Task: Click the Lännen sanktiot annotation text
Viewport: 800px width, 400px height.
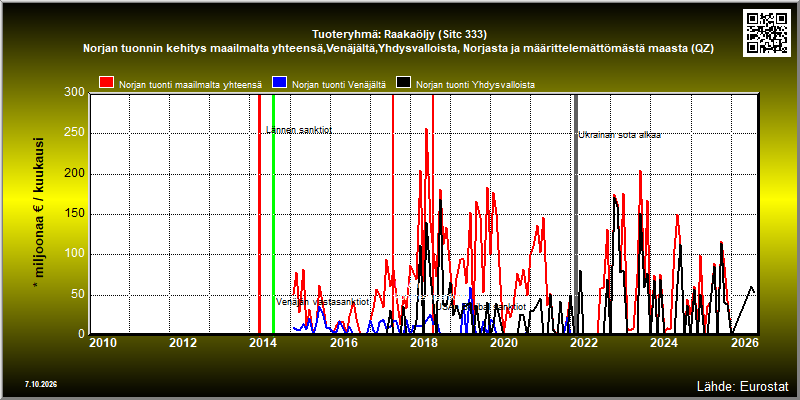Action: point(299,130)
